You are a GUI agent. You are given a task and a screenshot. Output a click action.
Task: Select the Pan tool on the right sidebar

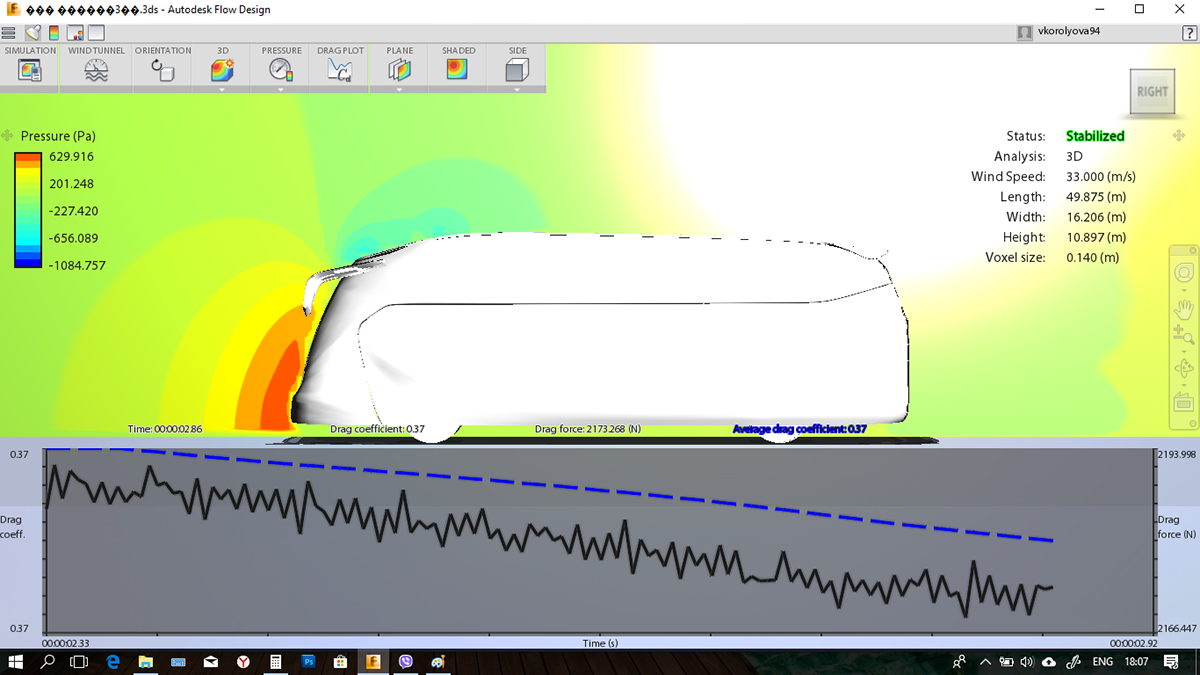pos(1182,308)
